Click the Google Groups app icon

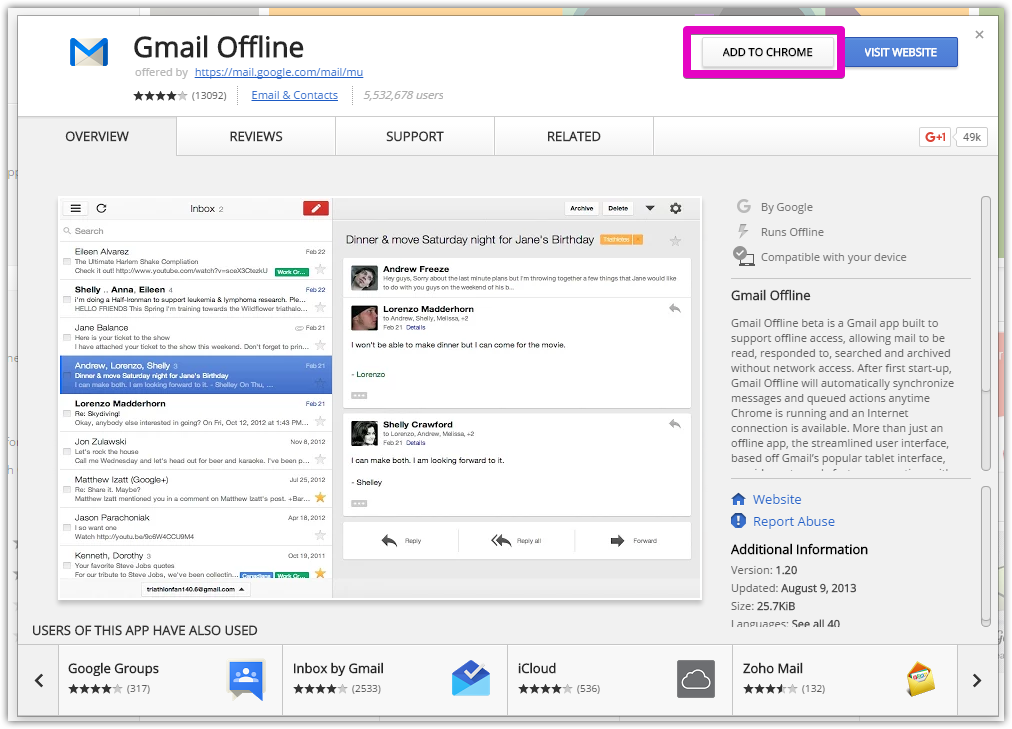click(244, 679)
